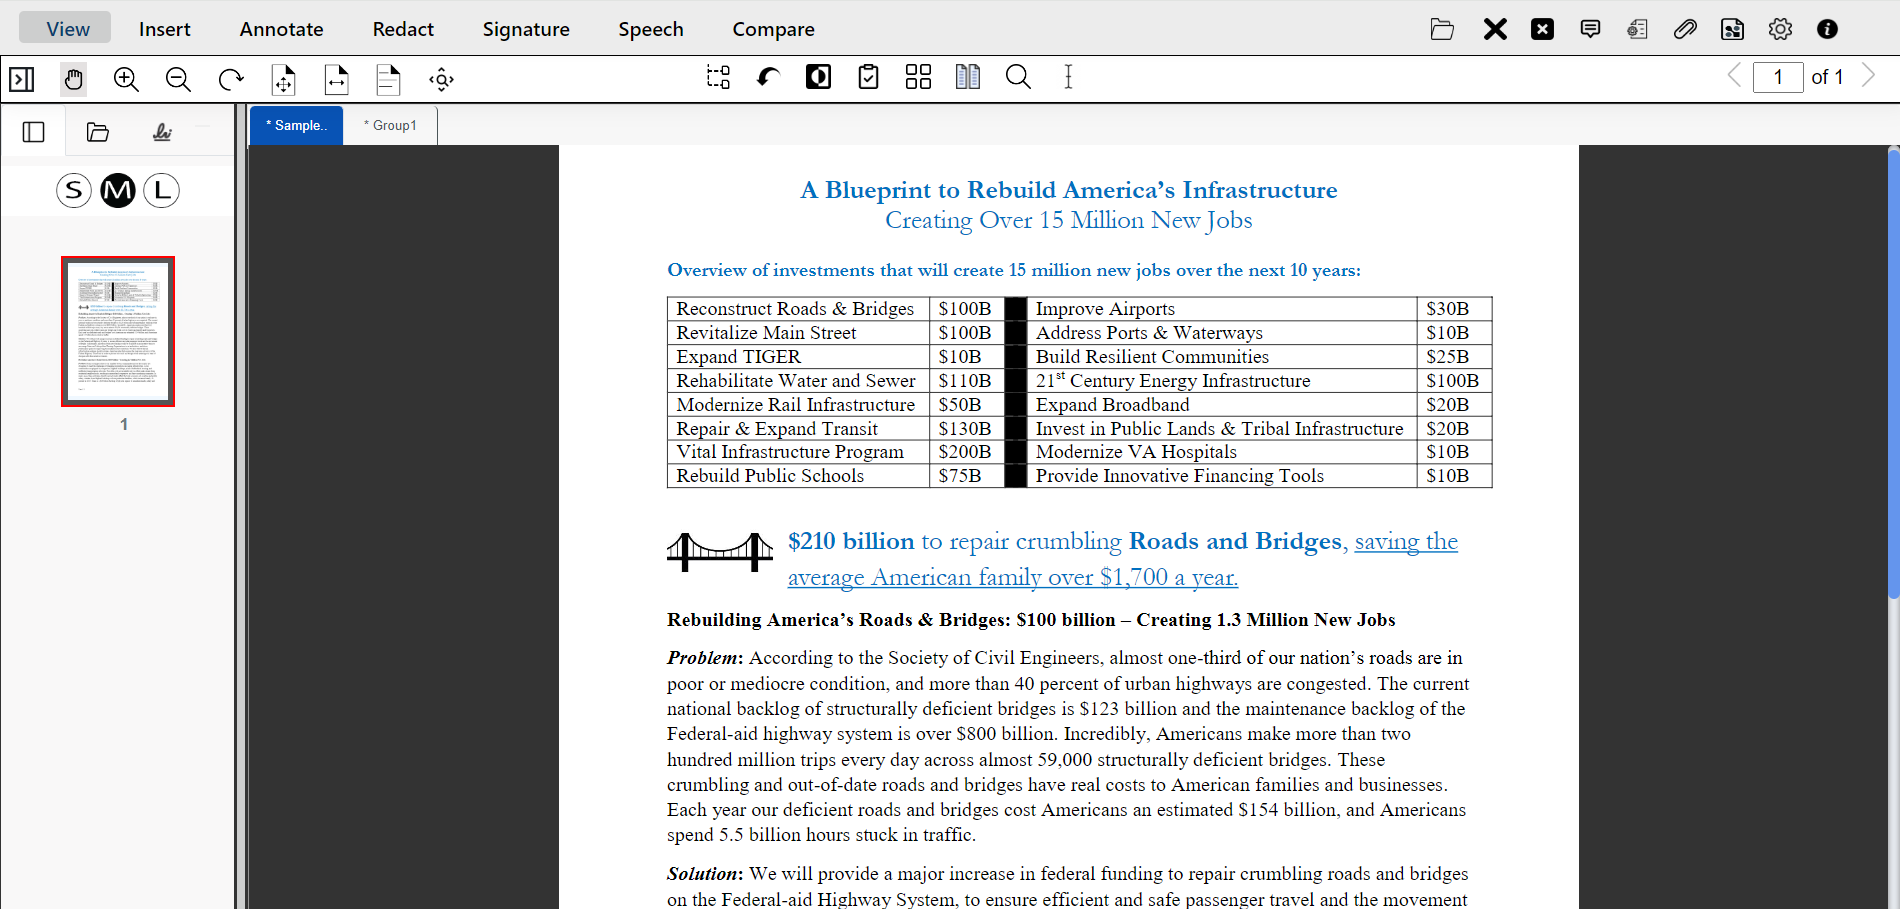
Task: Select the page 1 thumbnail
Action: coord(118,331)
